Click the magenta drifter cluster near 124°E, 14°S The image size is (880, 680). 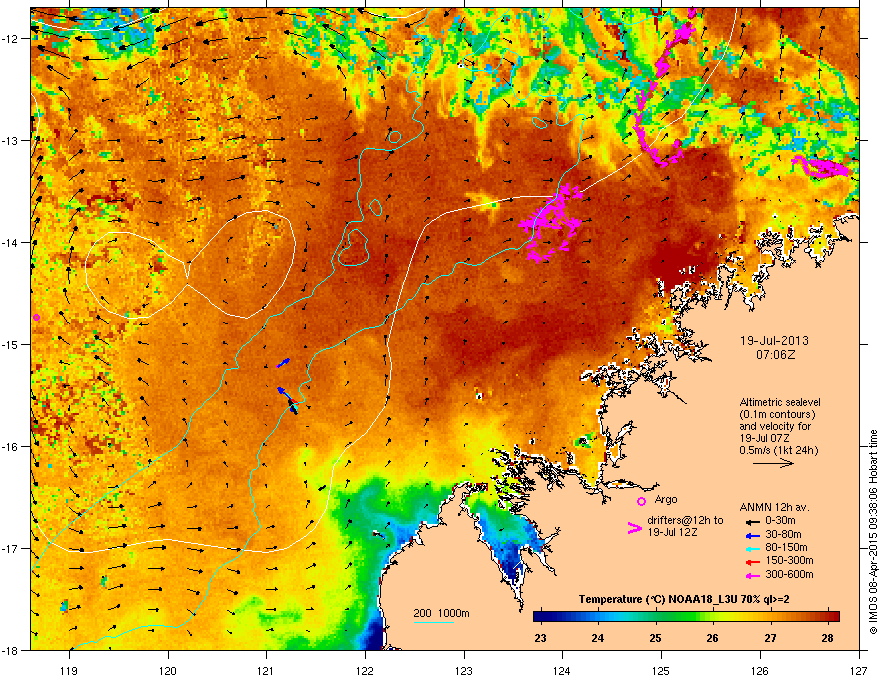[x=552, y=223]
